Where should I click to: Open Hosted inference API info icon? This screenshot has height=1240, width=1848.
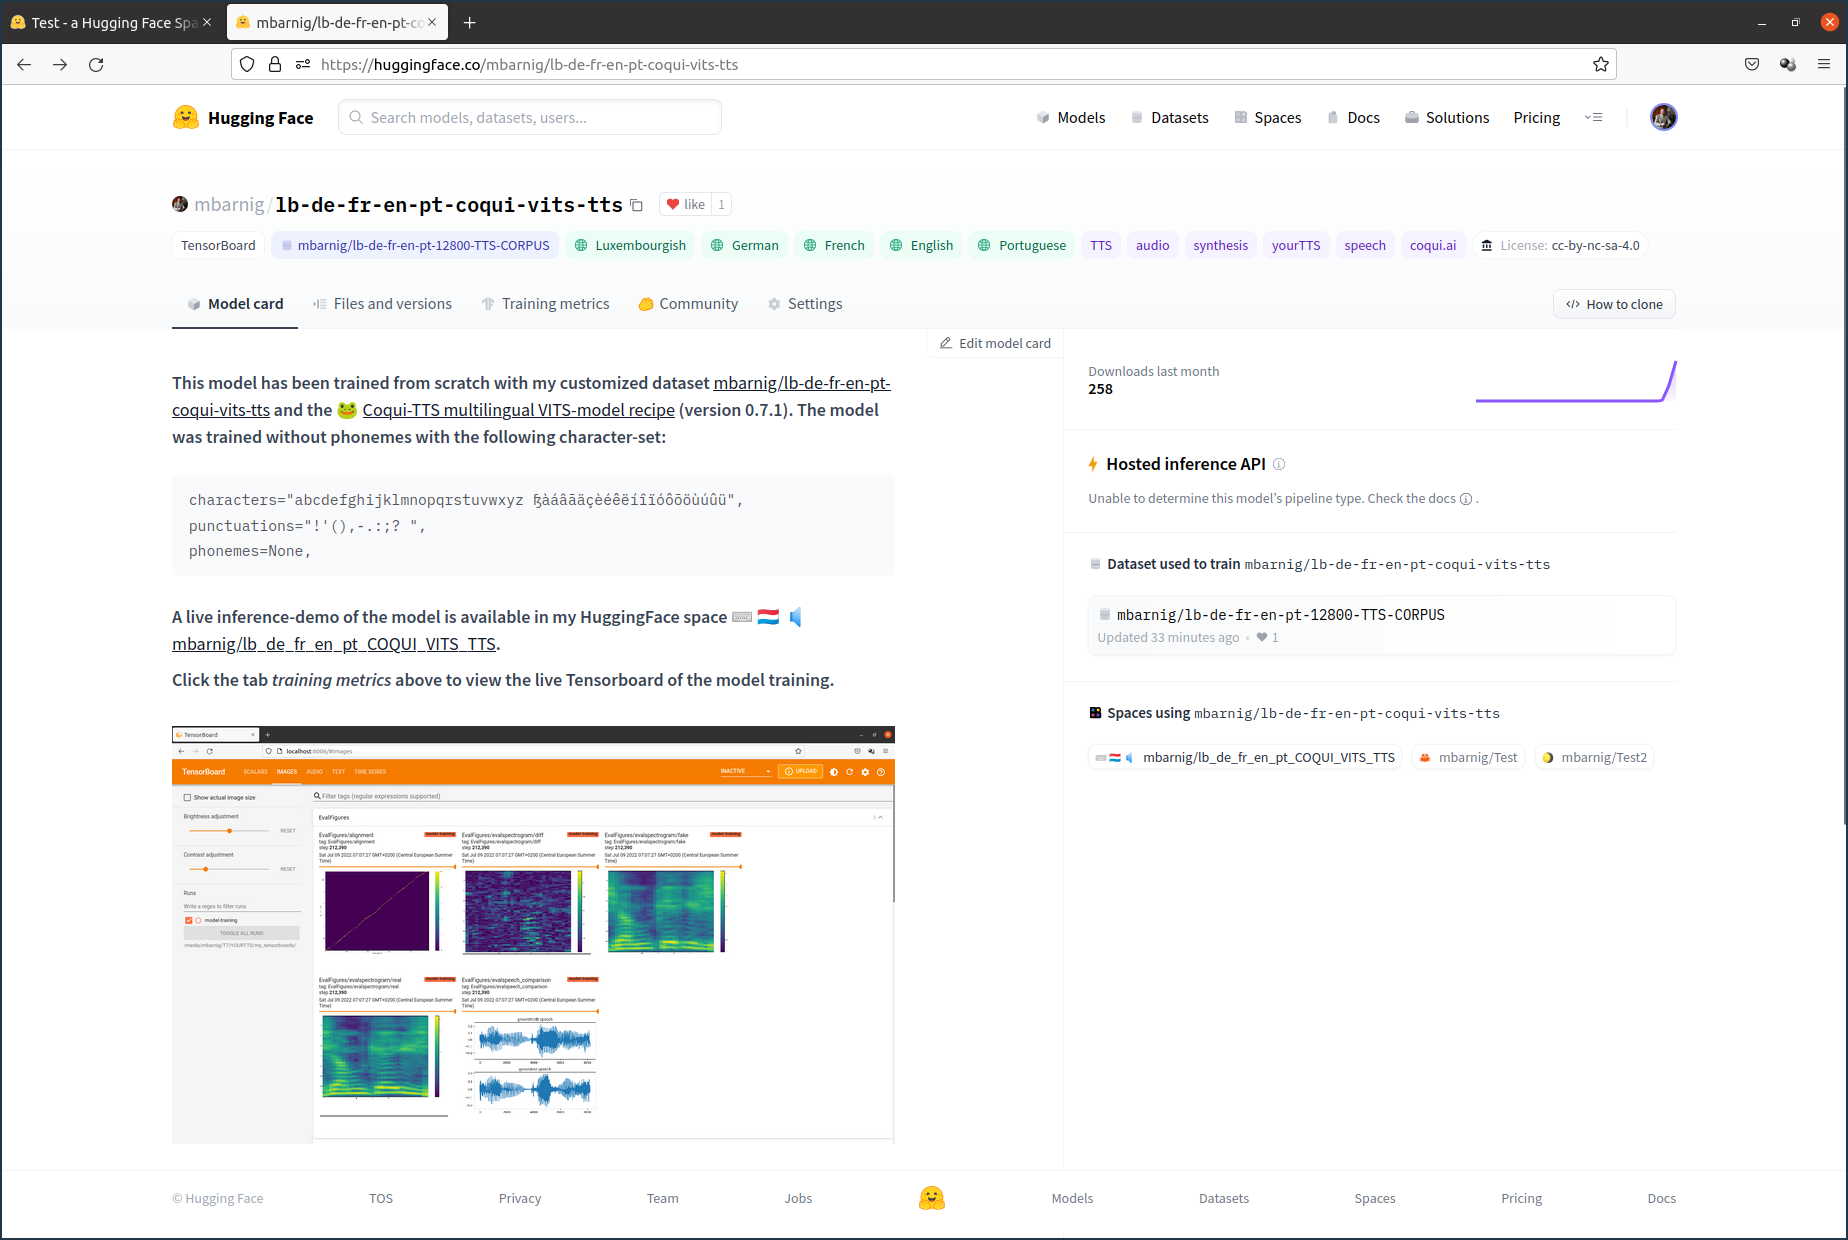coord(1279,464)
